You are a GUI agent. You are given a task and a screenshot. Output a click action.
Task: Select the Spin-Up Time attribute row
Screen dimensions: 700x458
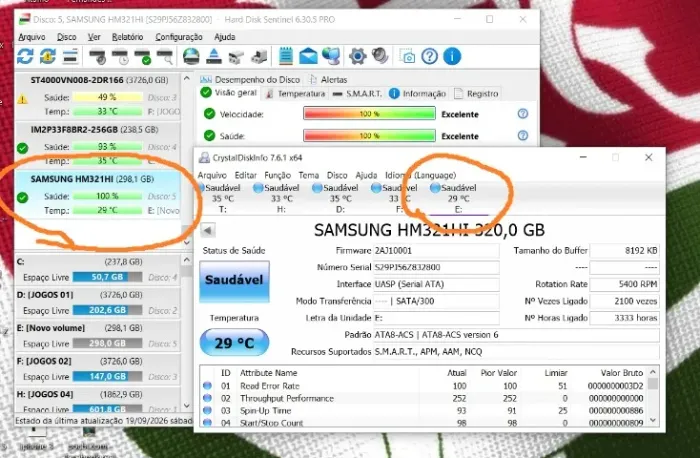(423, 410)
